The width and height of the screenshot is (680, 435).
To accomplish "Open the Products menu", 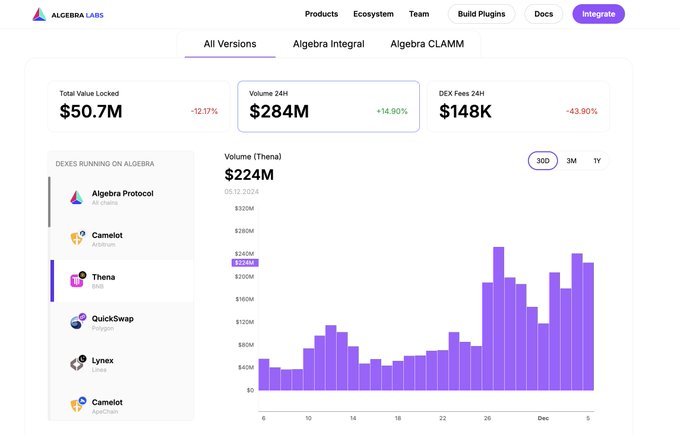I will coord(321,14).
